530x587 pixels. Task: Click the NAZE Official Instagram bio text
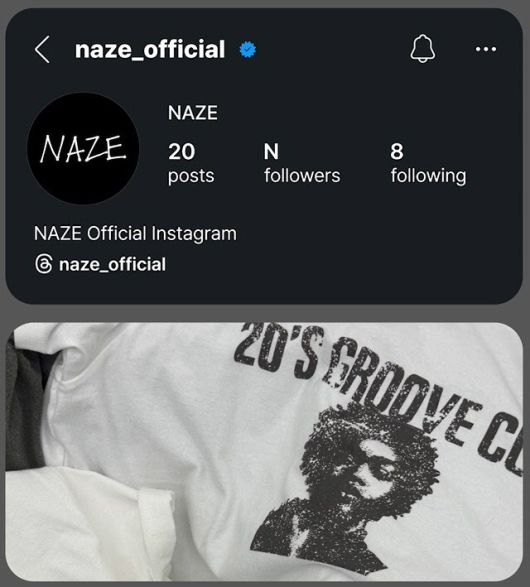[135, 234]
